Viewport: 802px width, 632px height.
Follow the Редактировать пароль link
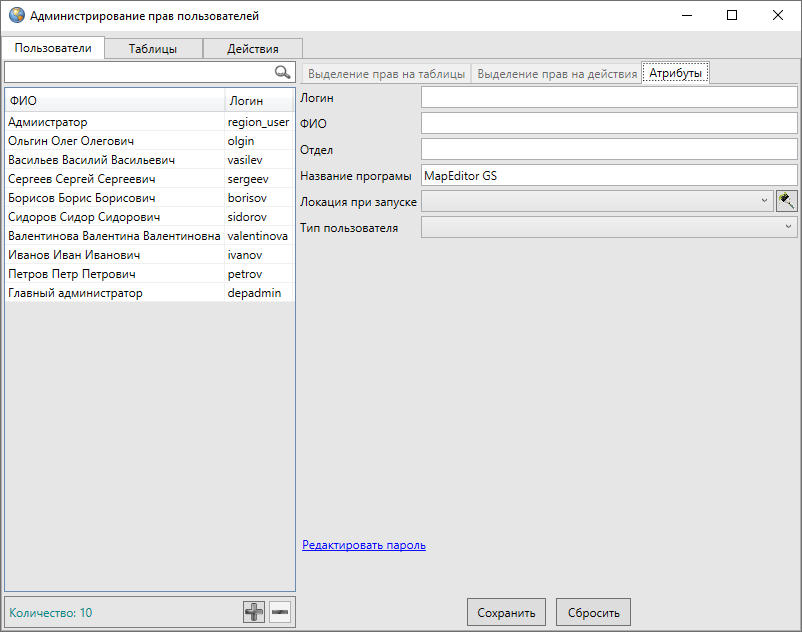click(364, 545)
